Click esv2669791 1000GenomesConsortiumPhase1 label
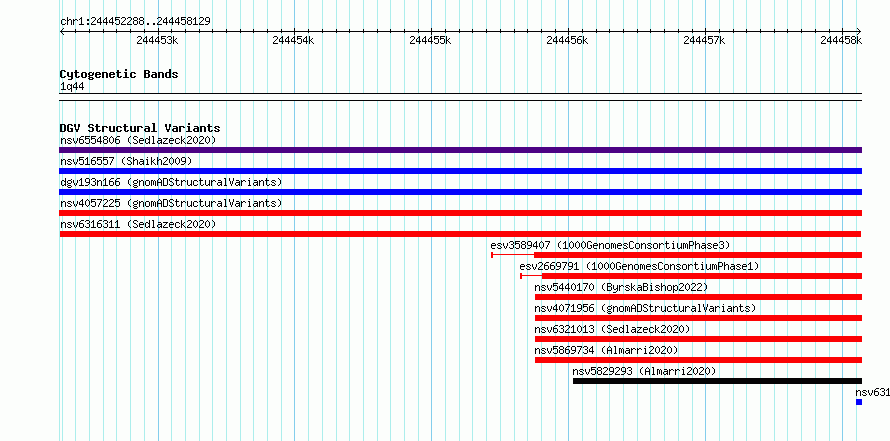This screenshot has height=441, width=890. tap(639, 266)
